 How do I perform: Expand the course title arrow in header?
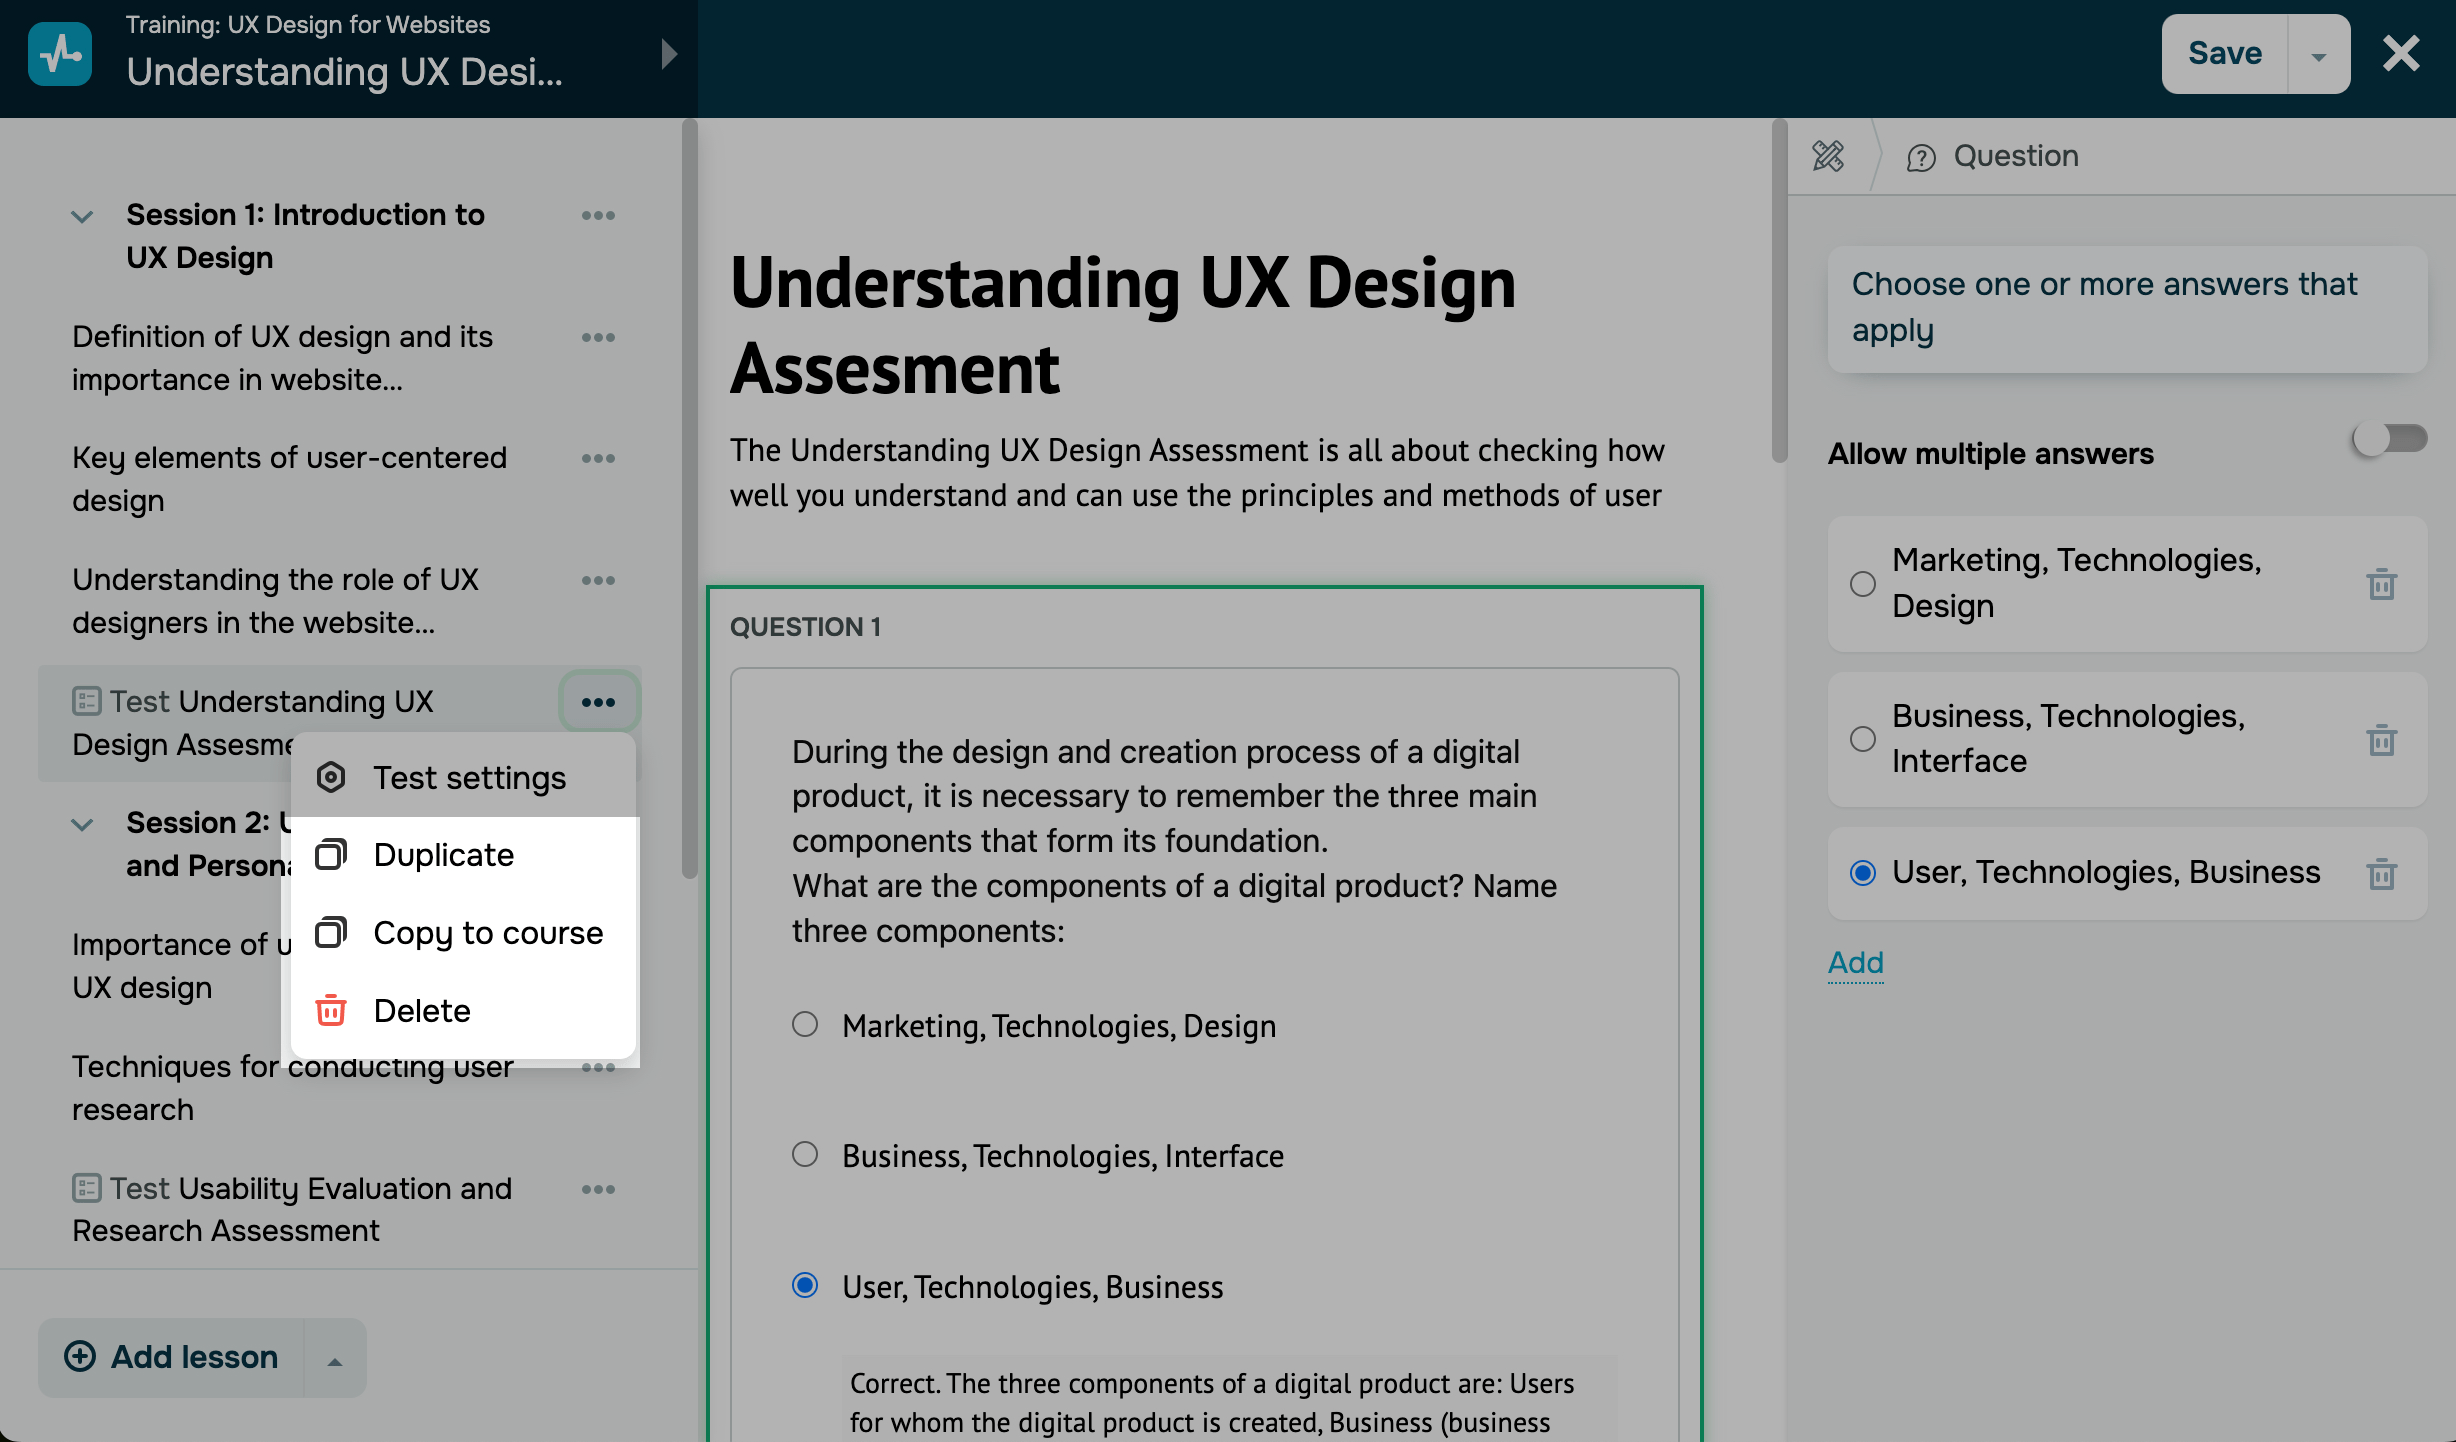pos(669,54)
